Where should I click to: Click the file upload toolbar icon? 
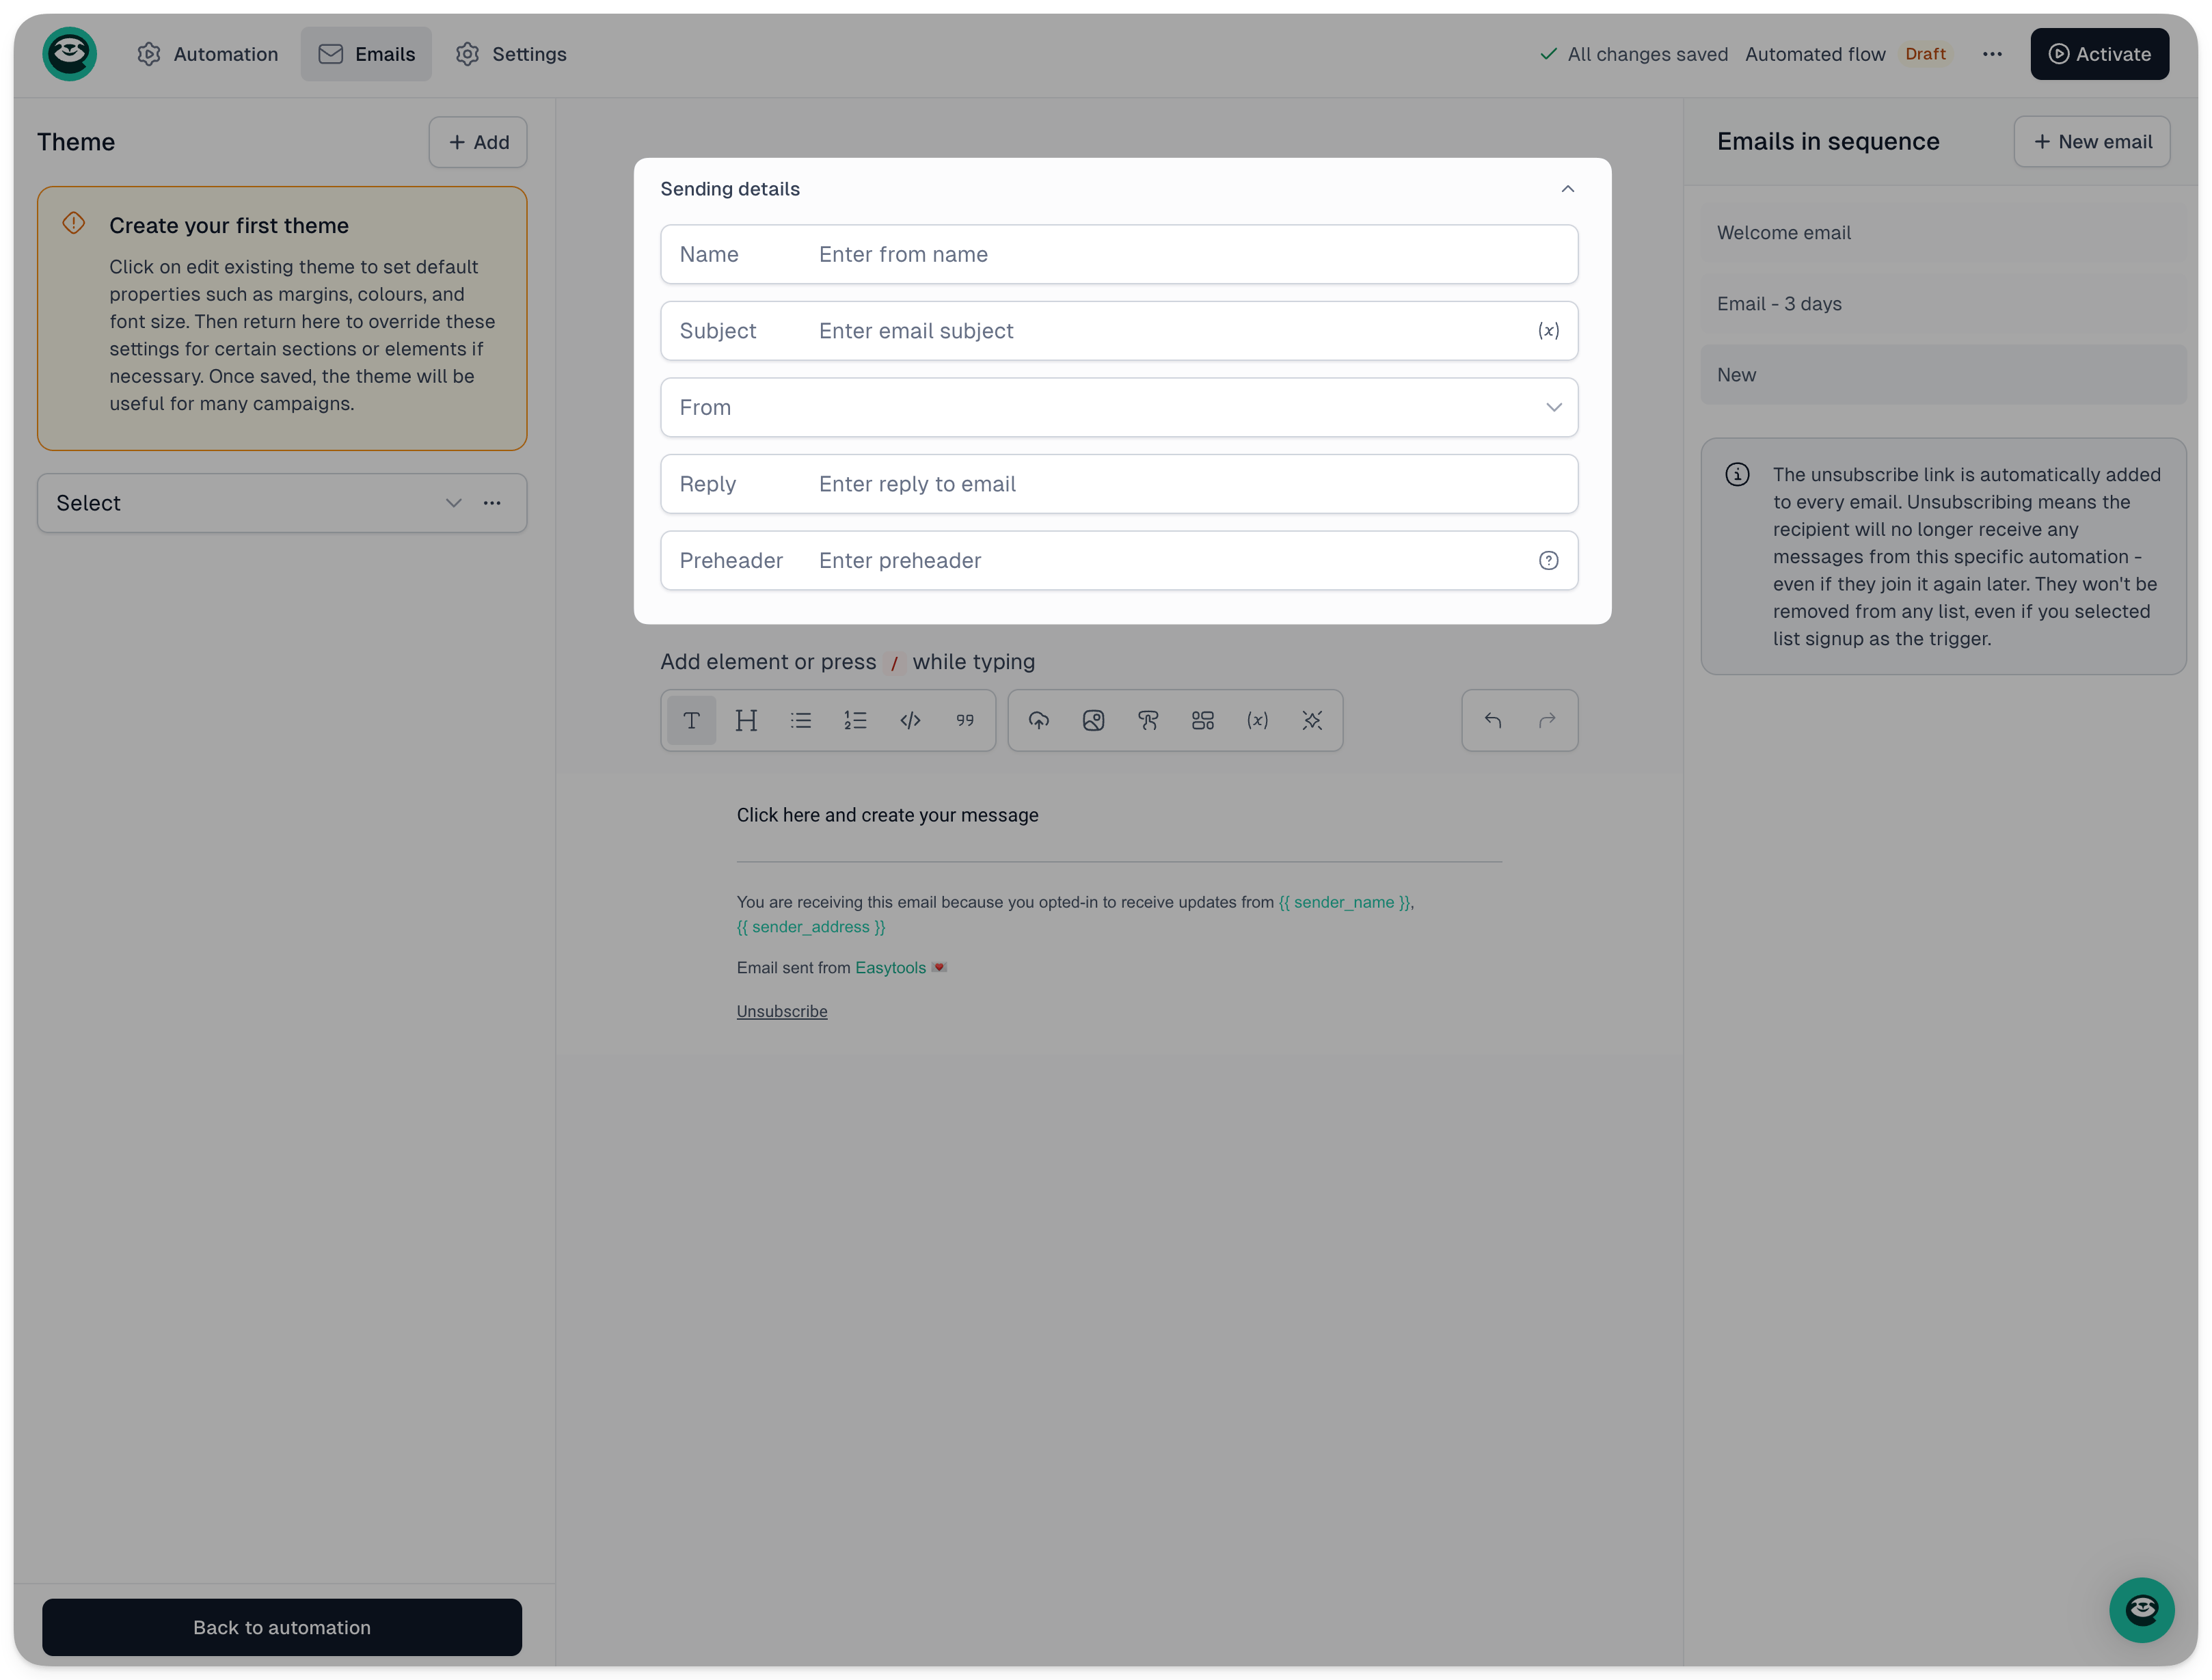click(x=1039, y=720)
